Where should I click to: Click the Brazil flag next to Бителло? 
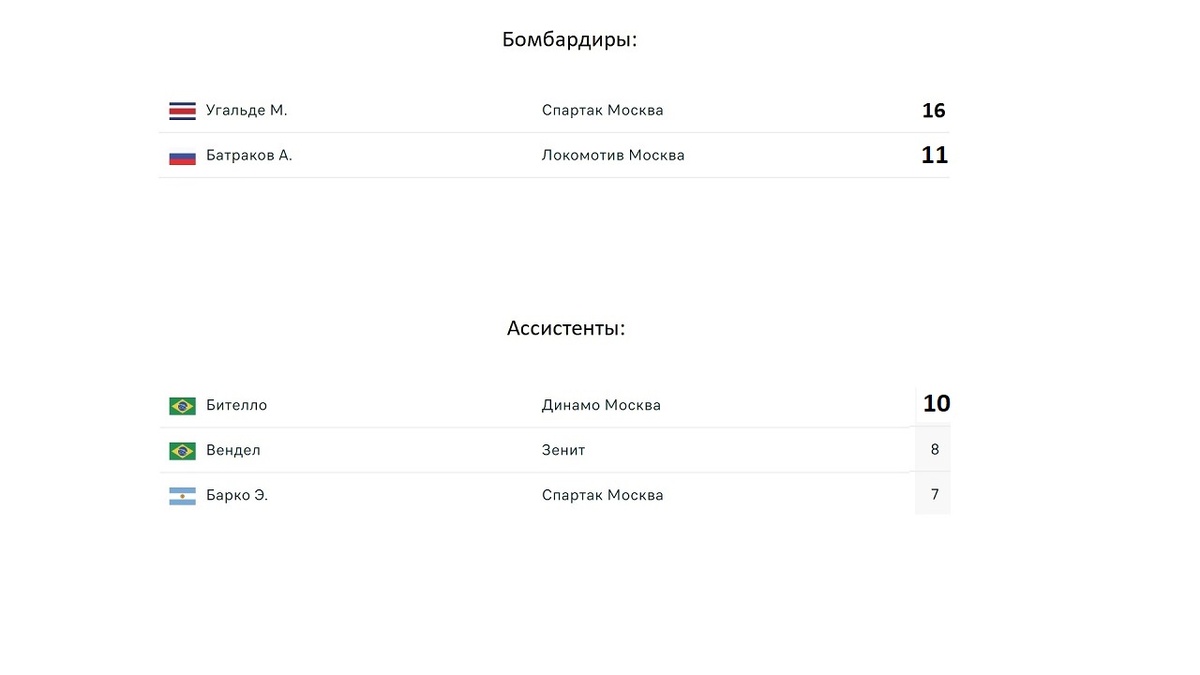coord(182,406)
